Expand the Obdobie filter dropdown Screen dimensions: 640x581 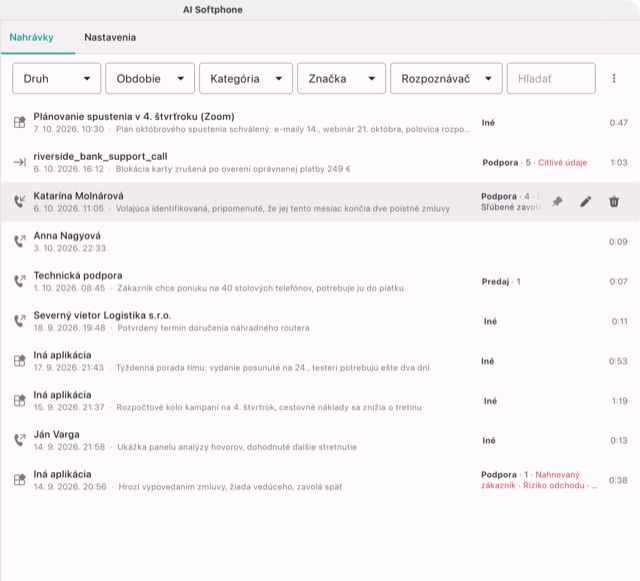pos(150,78)
